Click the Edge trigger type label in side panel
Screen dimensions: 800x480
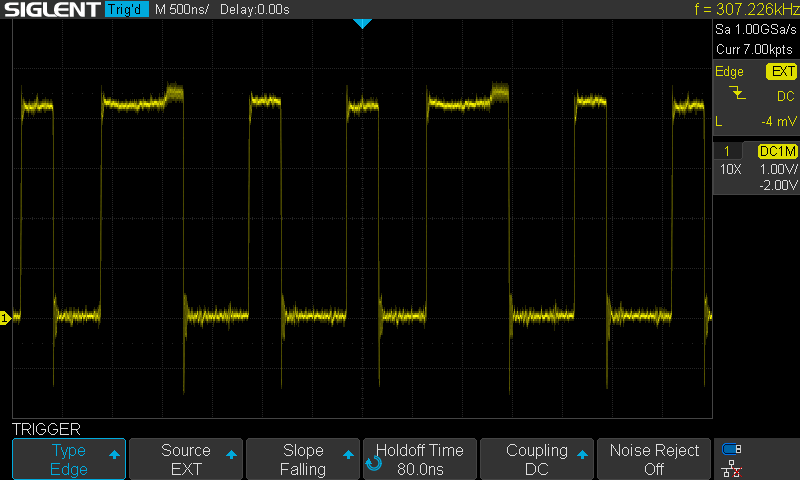(729, 72)
